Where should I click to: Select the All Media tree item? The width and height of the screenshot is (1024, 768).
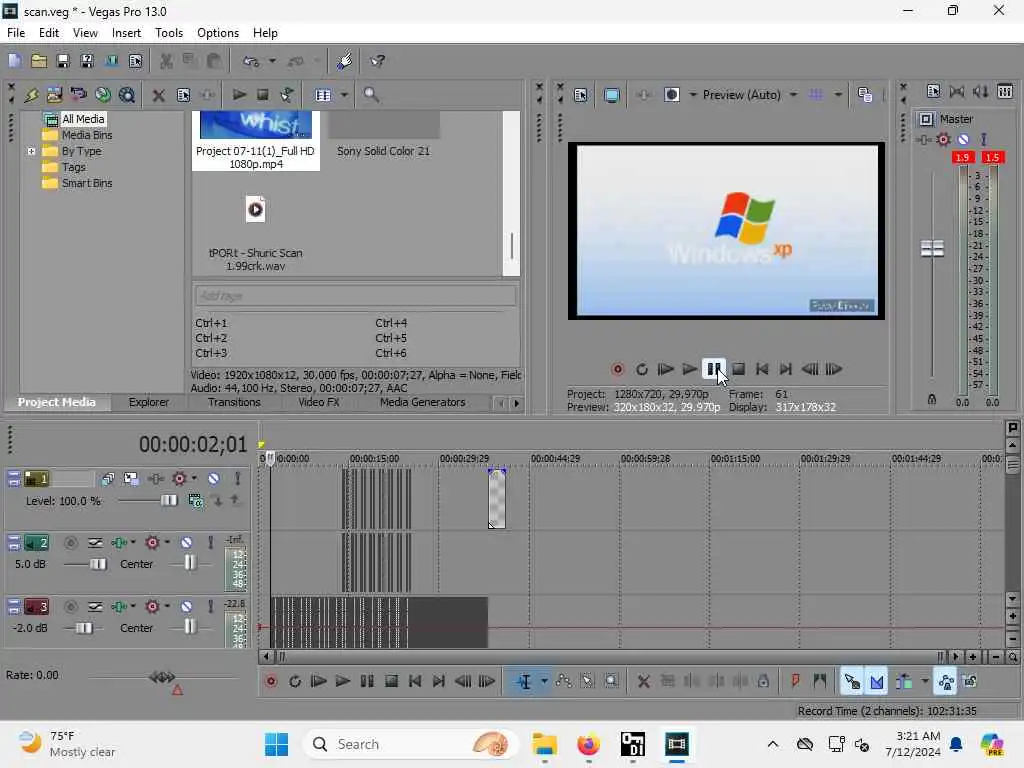[x=82, y=119]
